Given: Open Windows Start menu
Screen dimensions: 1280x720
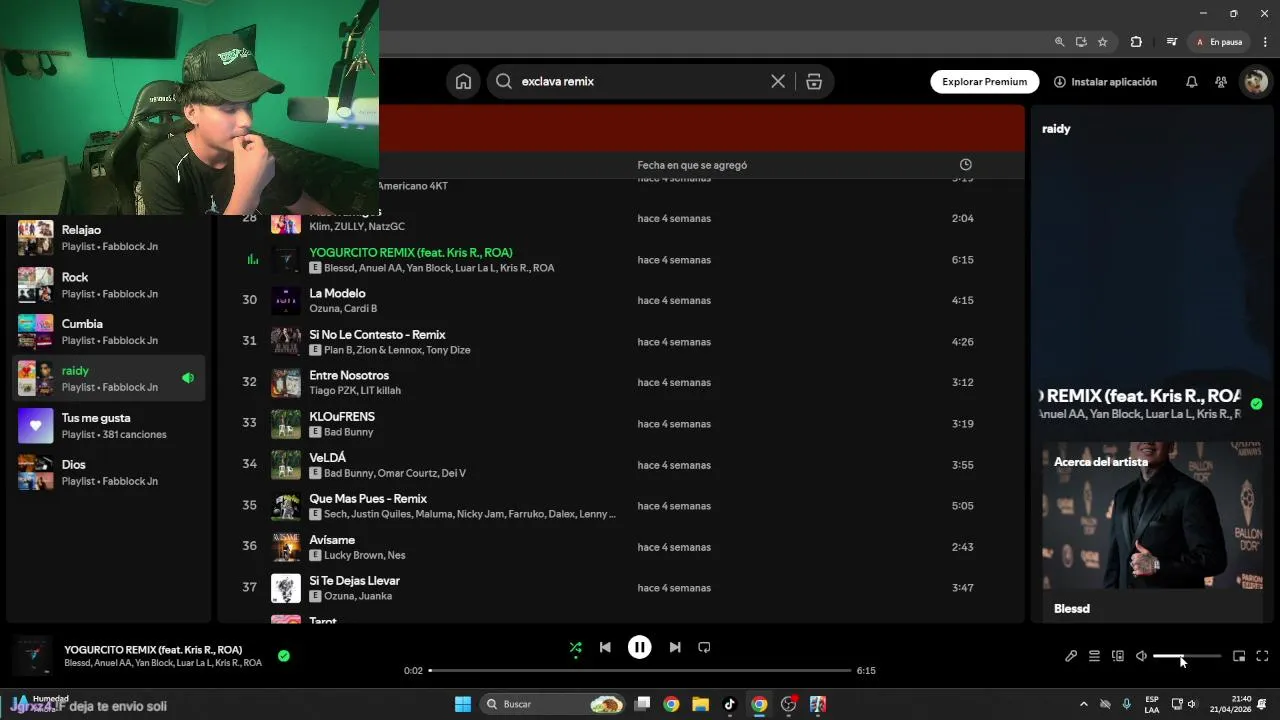Looking at the screenshot, I should pyautogui.click(x=463, y=704).
